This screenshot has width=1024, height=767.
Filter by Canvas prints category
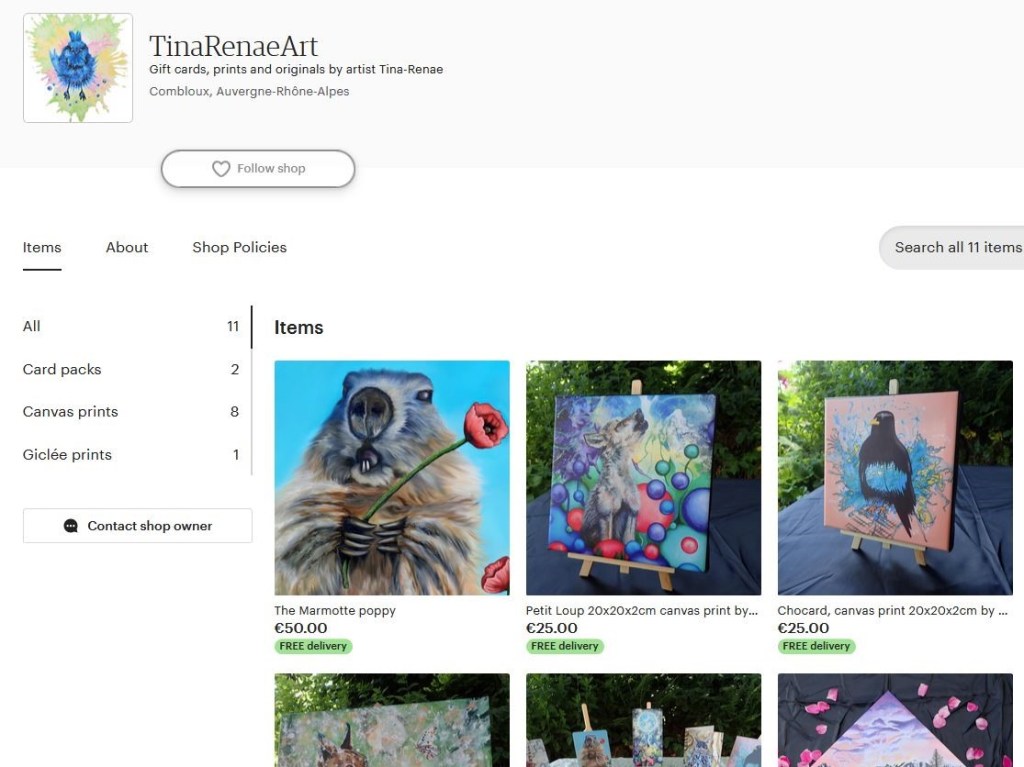point(131,412)
